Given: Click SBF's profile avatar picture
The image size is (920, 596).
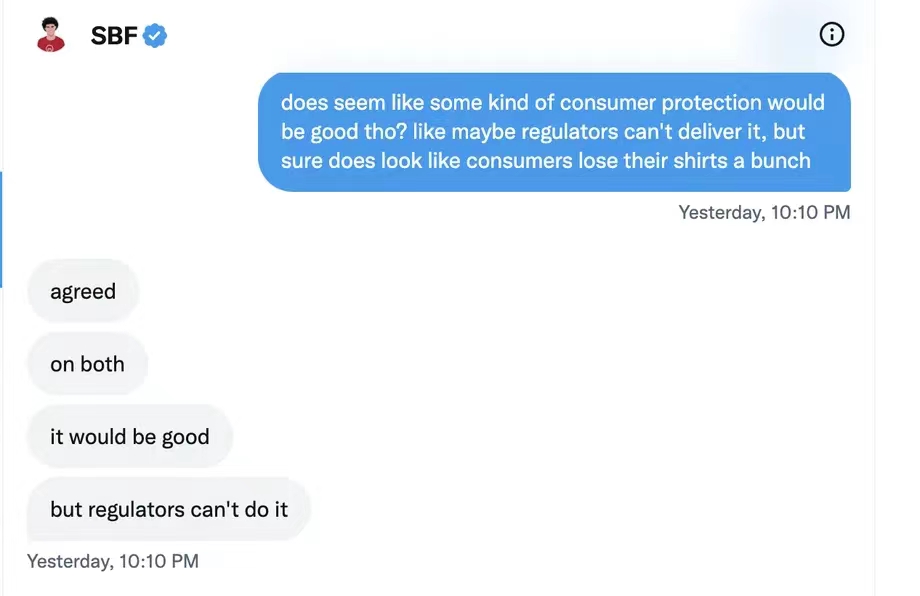Looking at the screenshot, I should click(50, 36).
